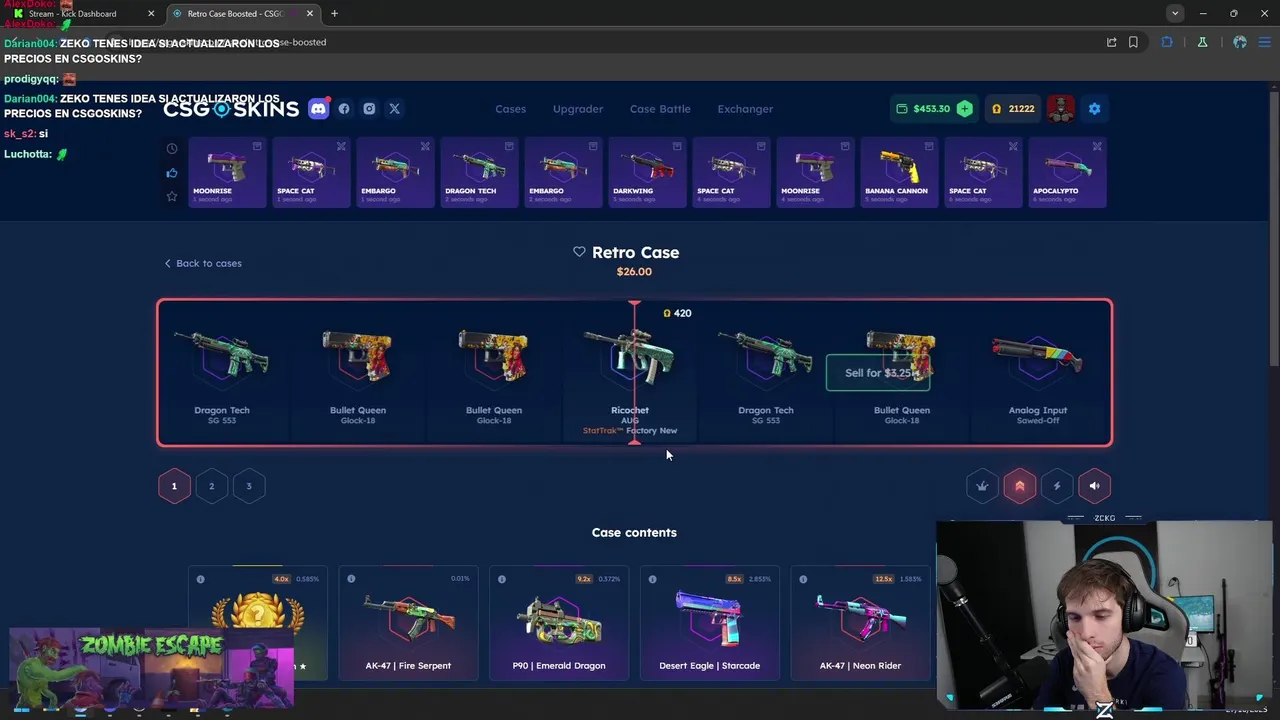Select 1 case to open
This screenshot has width=1280, height=720.
[x=174, y=486]
